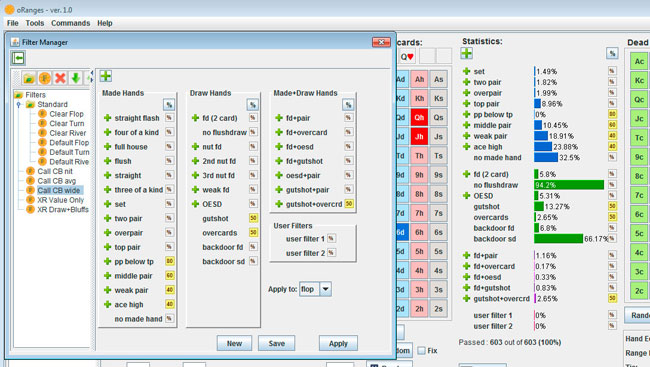
Task: Click the Ac dead card
Action: pyautogui.click(x=639, y=61)
